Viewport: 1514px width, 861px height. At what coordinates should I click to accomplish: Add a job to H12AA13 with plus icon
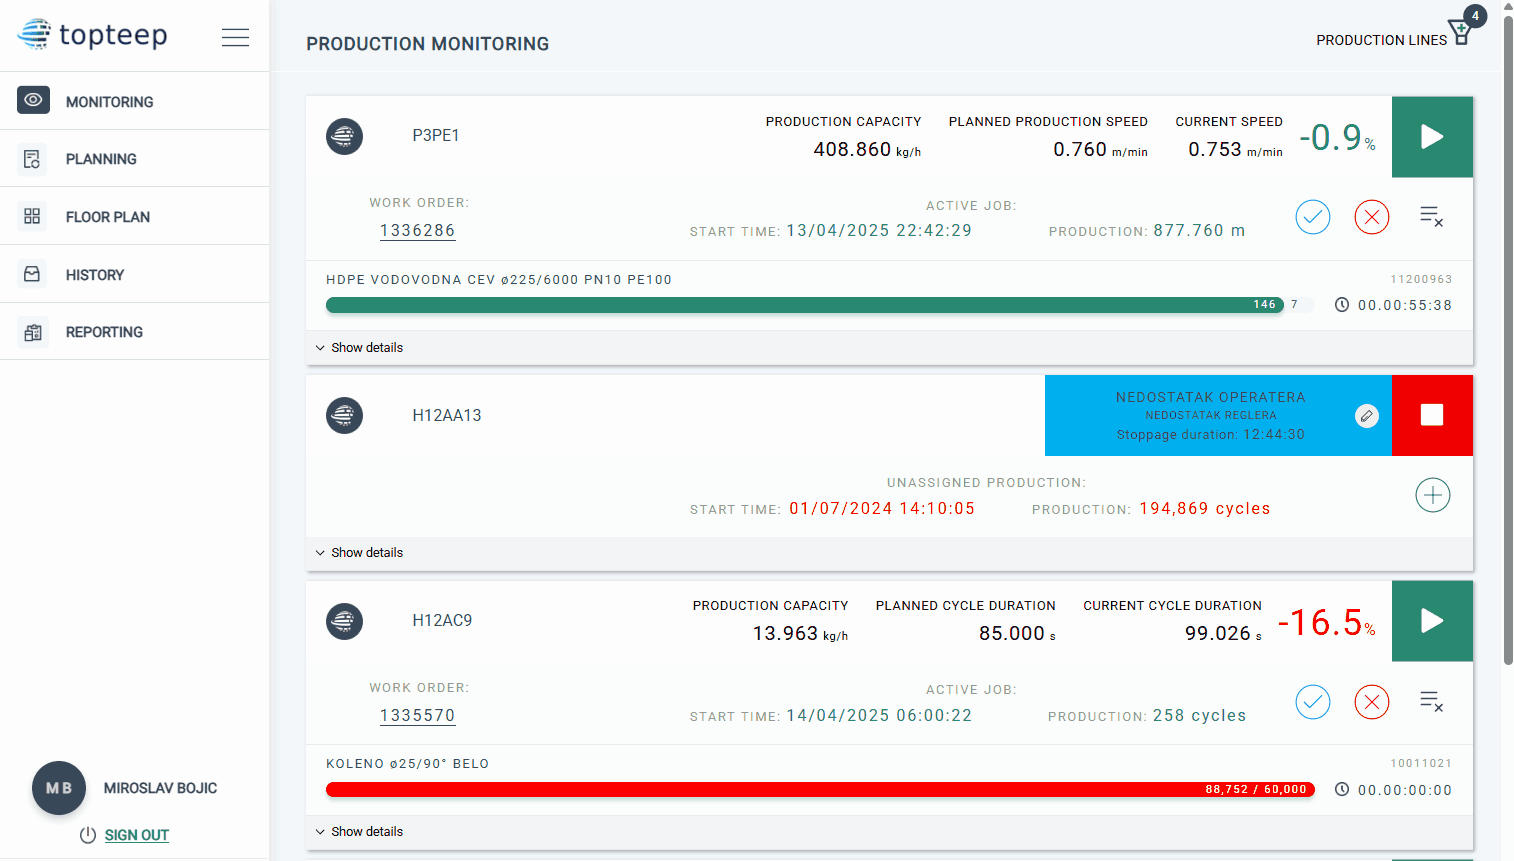pos(1432,495)
